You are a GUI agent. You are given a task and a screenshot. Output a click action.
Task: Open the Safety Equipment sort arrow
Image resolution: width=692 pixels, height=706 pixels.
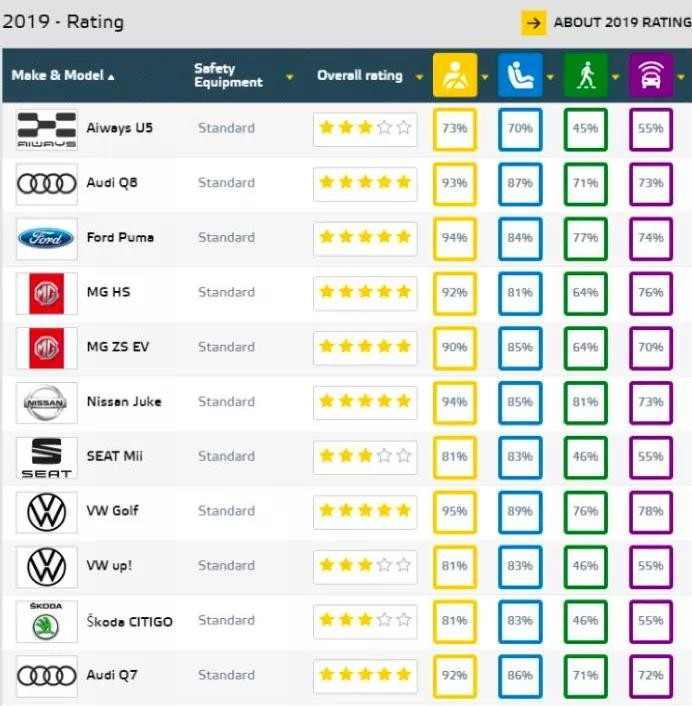290,77
